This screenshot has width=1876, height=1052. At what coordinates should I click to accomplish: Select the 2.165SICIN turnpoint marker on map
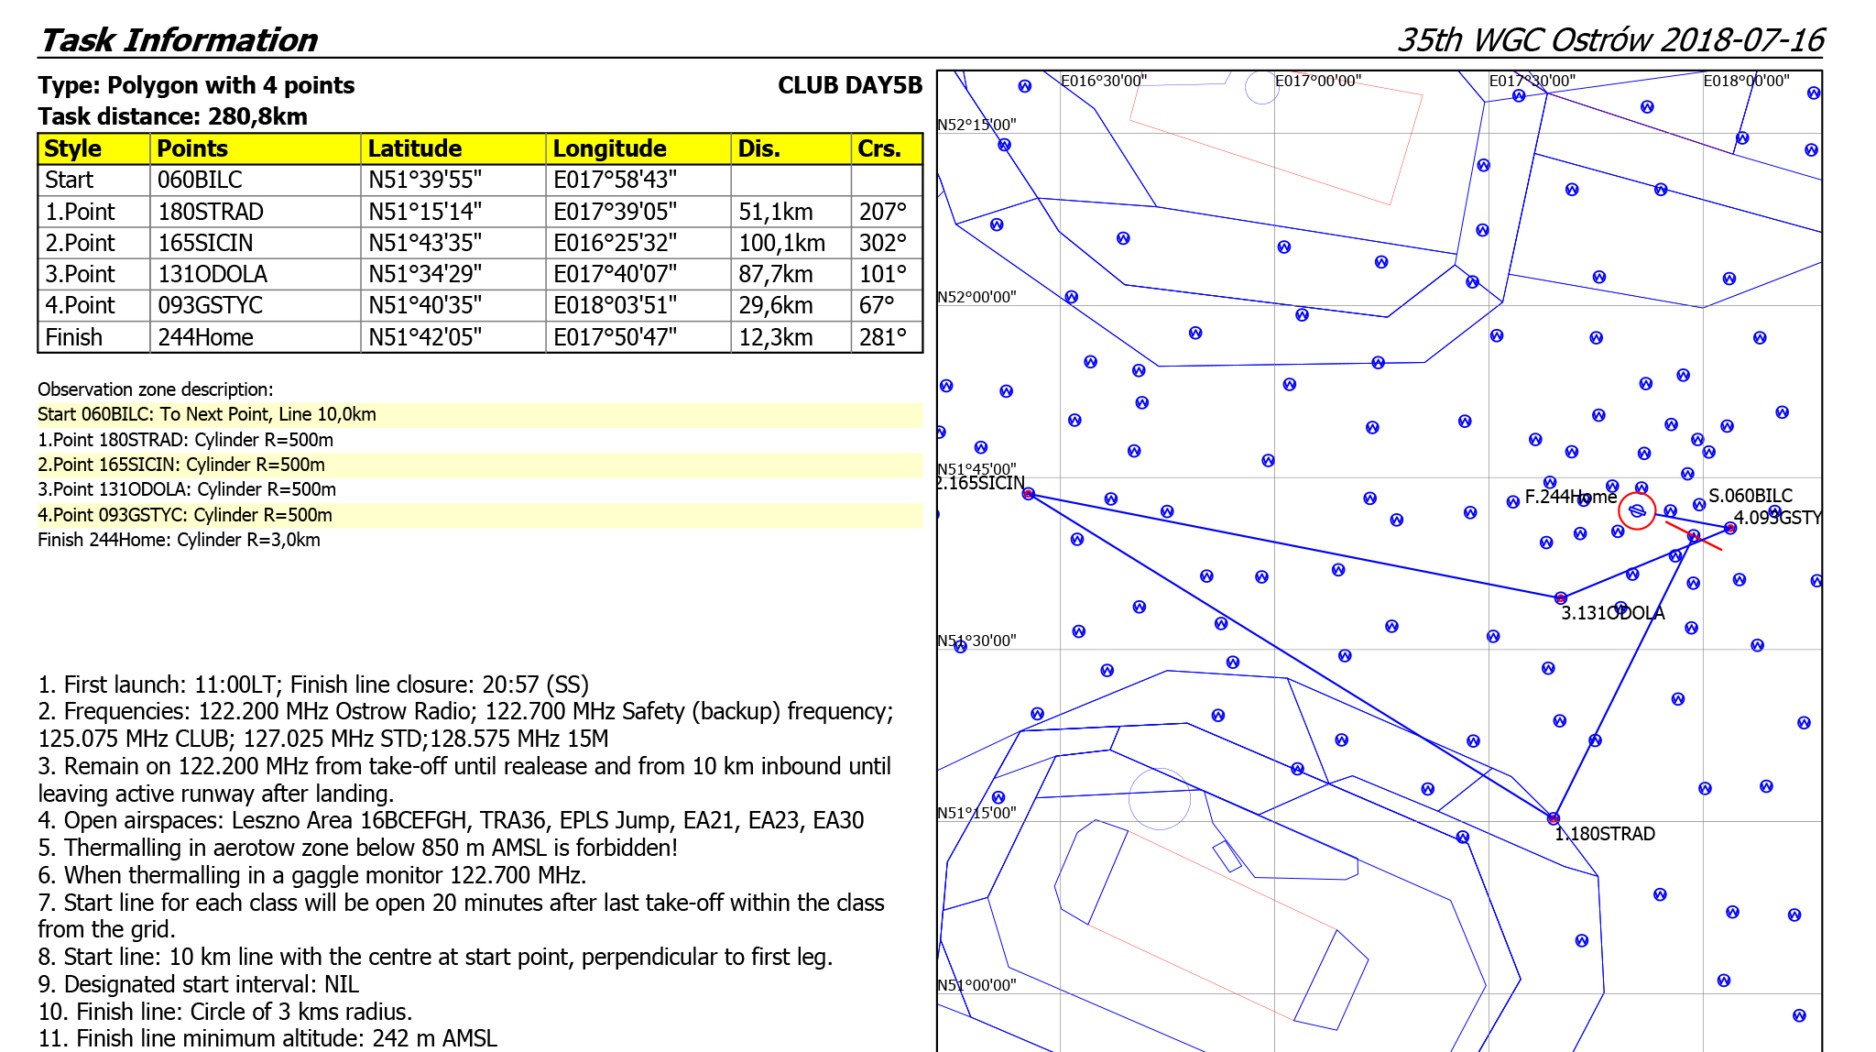pos(1028,494)
